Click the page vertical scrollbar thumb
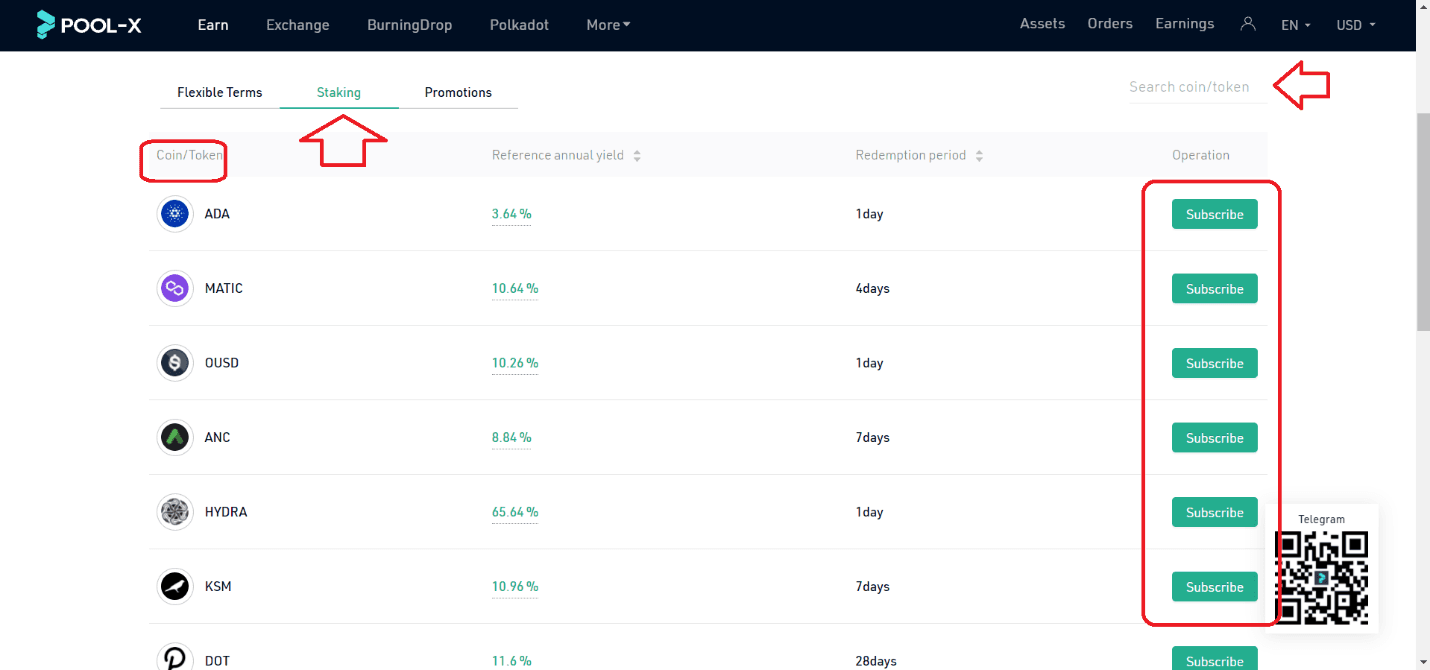The height and width of the screenshot is (670, 1430). pos(1423,221)
